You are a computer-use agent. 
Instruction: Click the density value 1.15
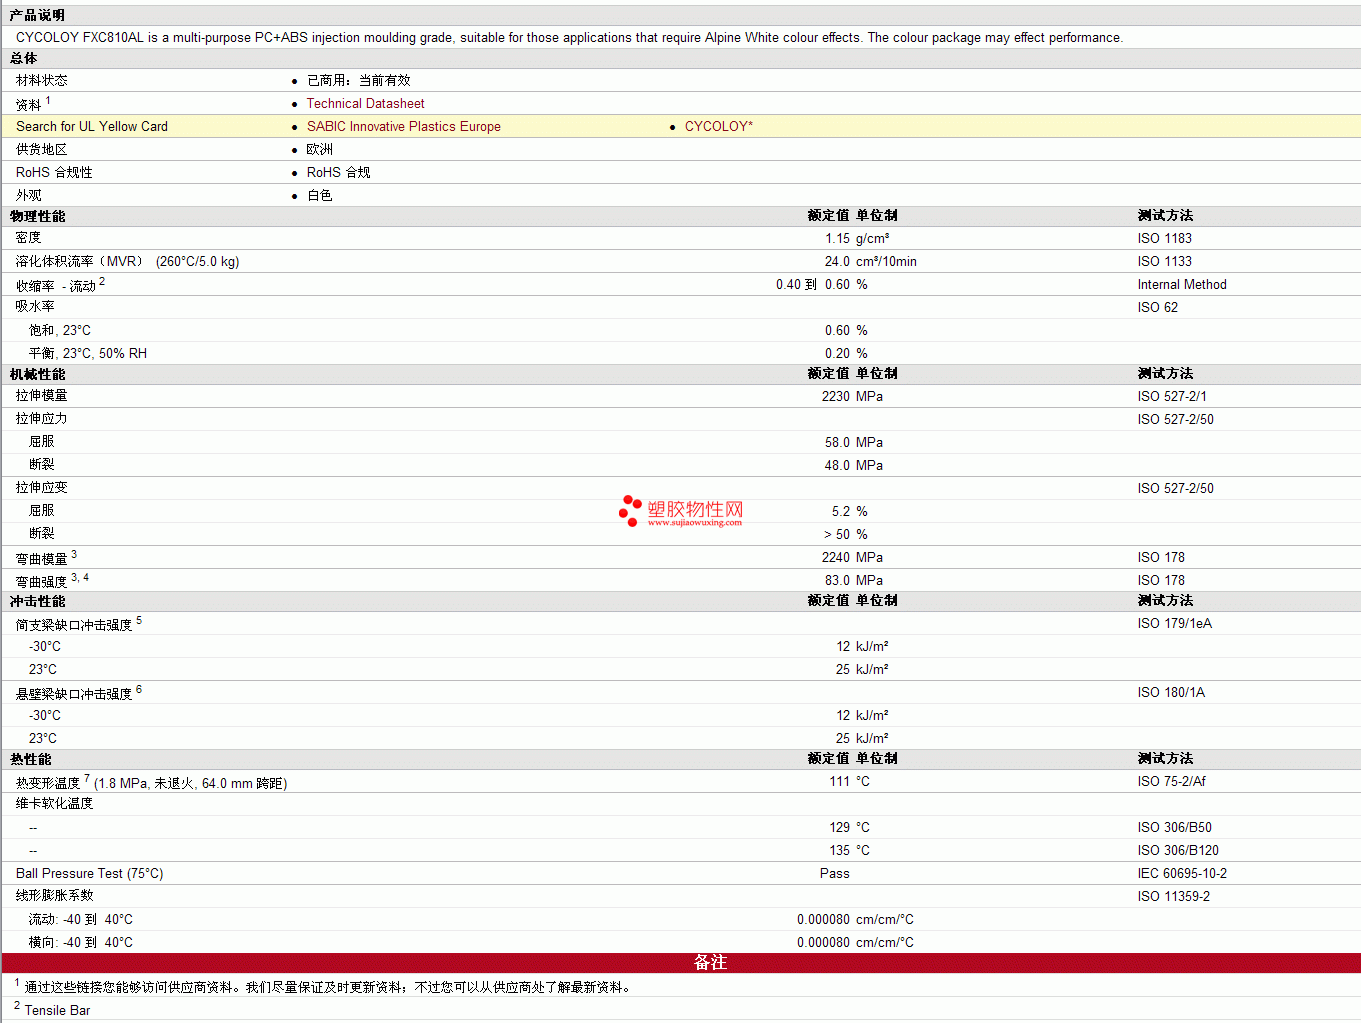point(837,239)
